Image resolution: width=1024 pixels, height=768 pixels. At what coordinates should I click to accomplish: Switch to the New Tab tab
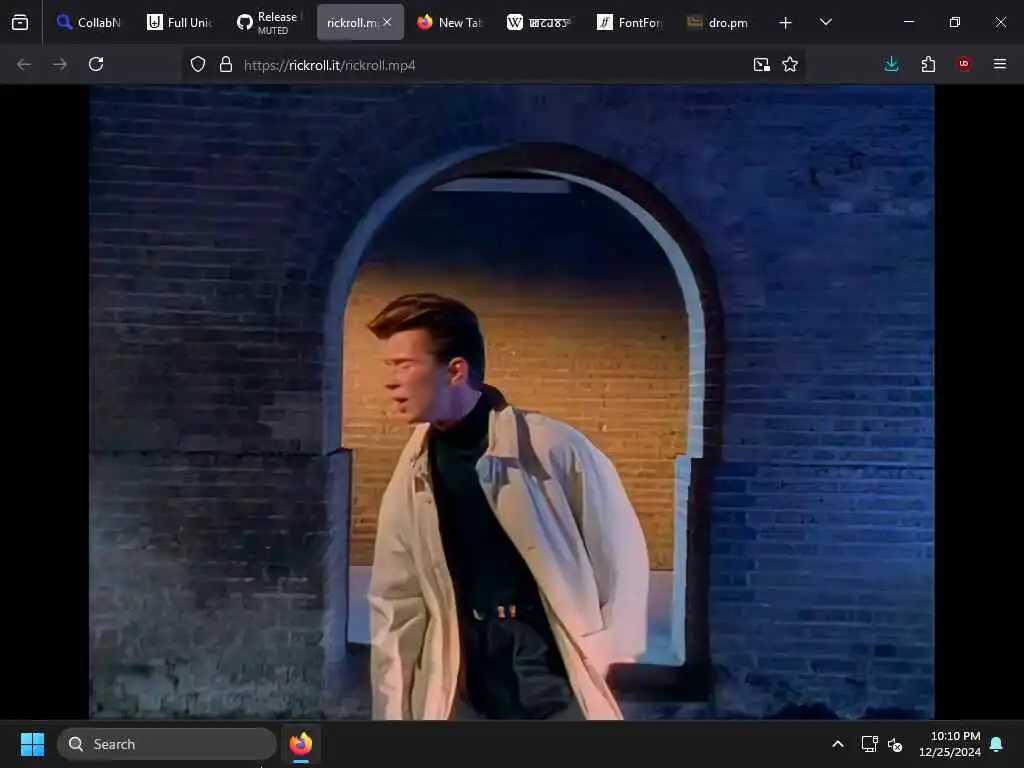(x=449, y=23)
